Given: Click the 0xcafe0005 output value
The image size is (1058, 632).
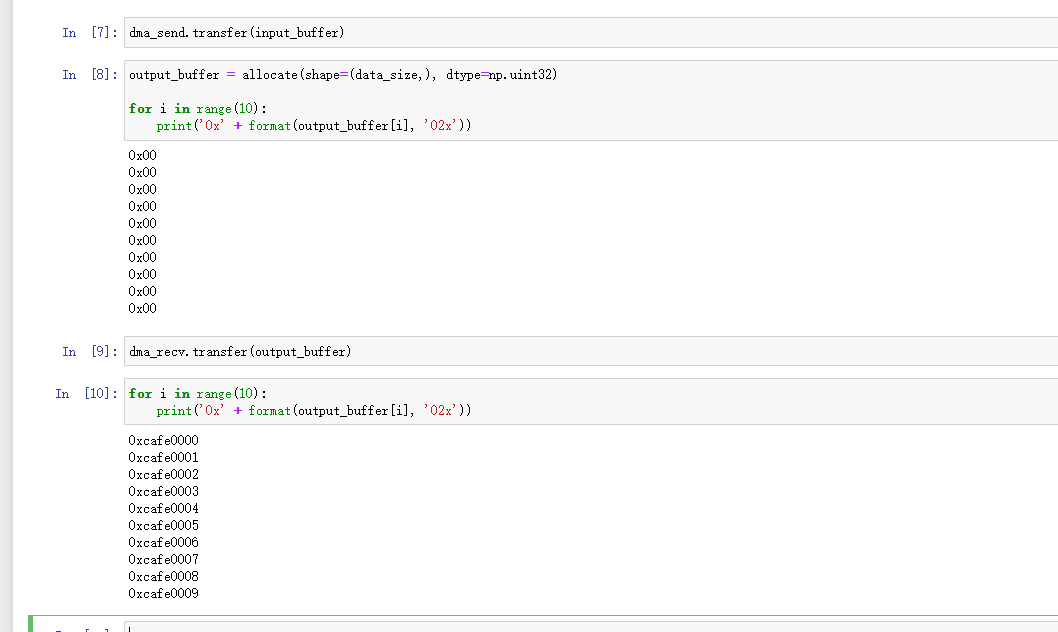Looking at the screenshot, I should (x=163, y=525).
